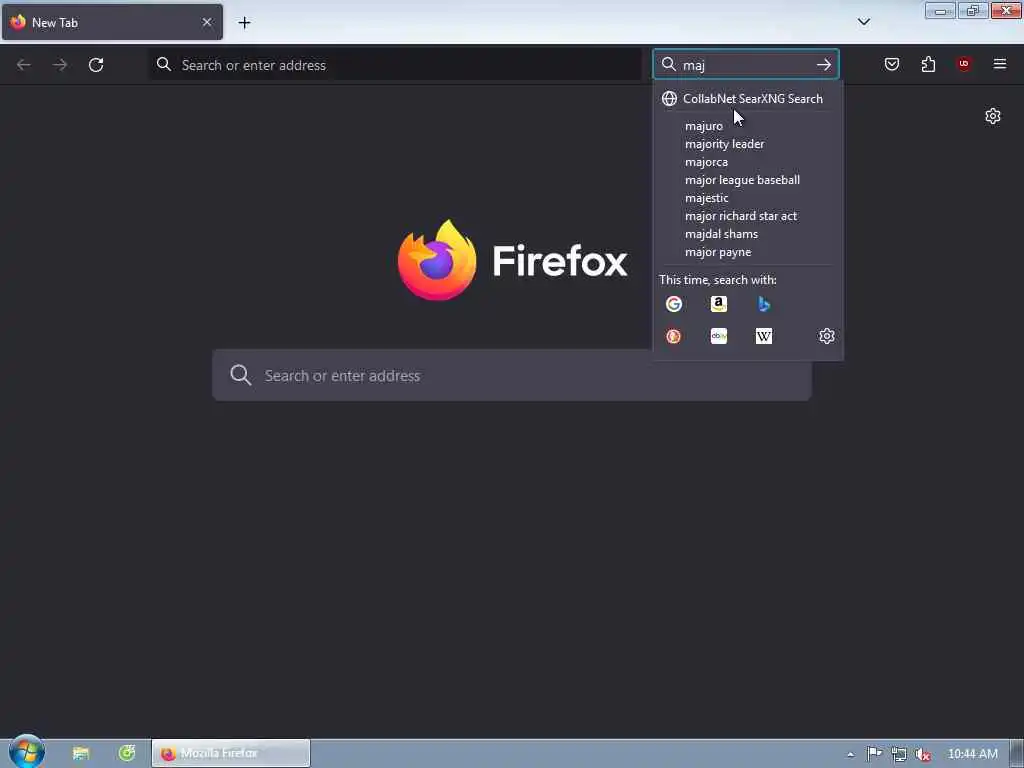Focus the address bar field

click(x=396, y=65)
